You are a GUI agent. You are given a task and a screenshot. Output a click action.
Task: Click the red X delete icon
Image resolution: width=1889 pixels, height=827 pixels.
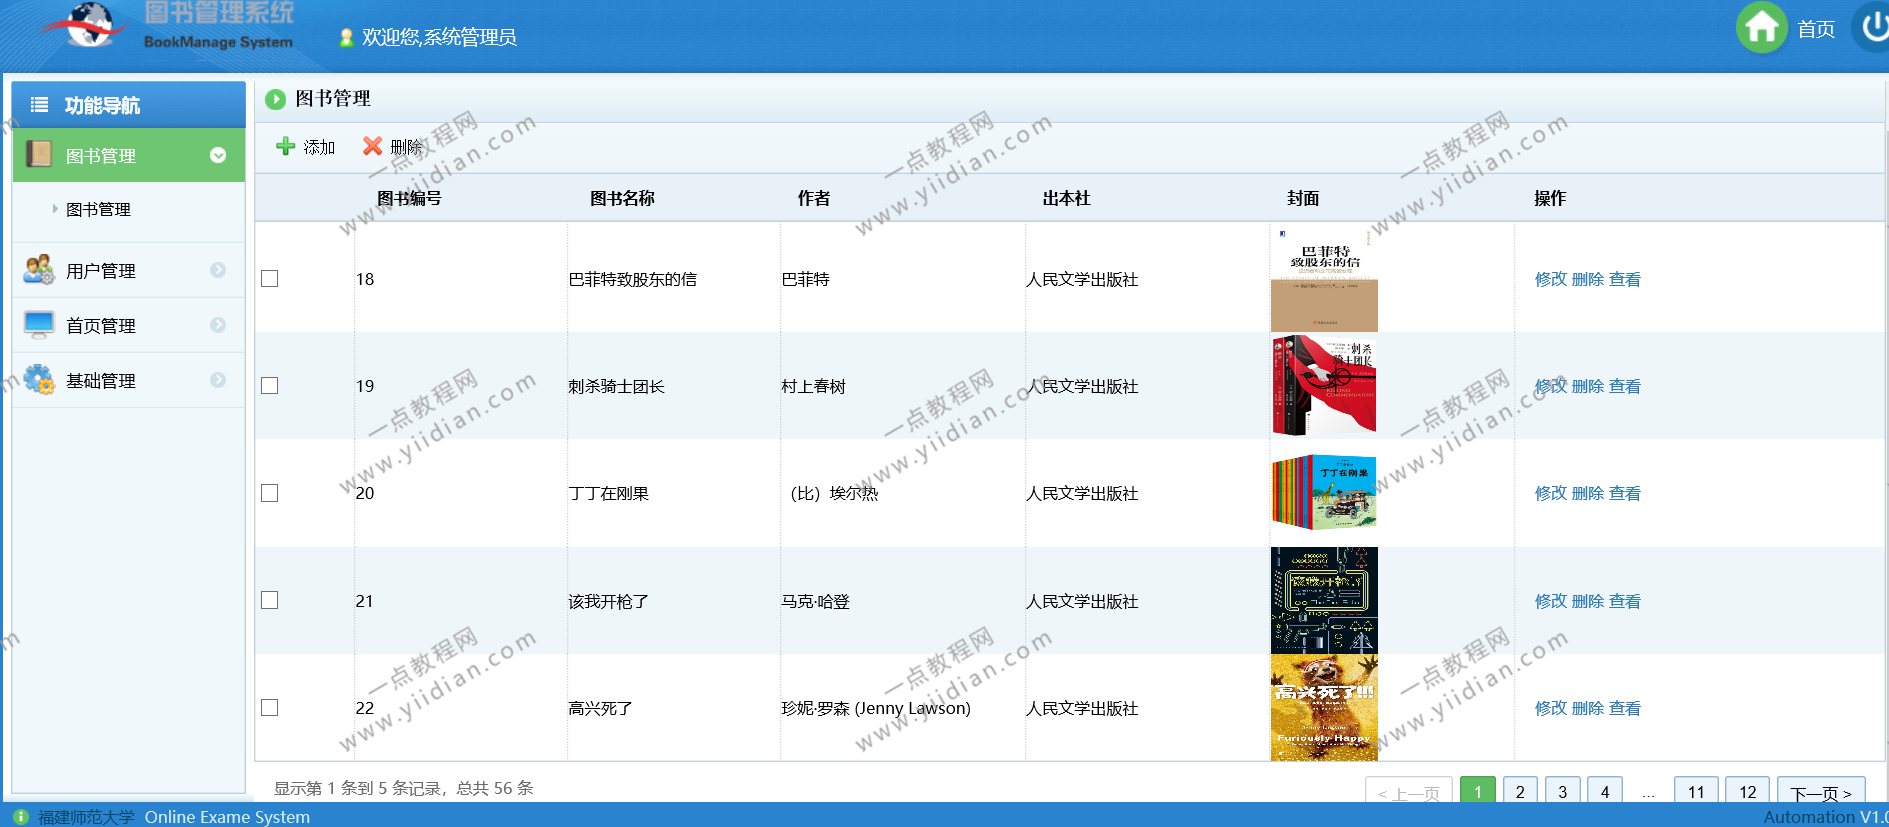pos(372,146)
